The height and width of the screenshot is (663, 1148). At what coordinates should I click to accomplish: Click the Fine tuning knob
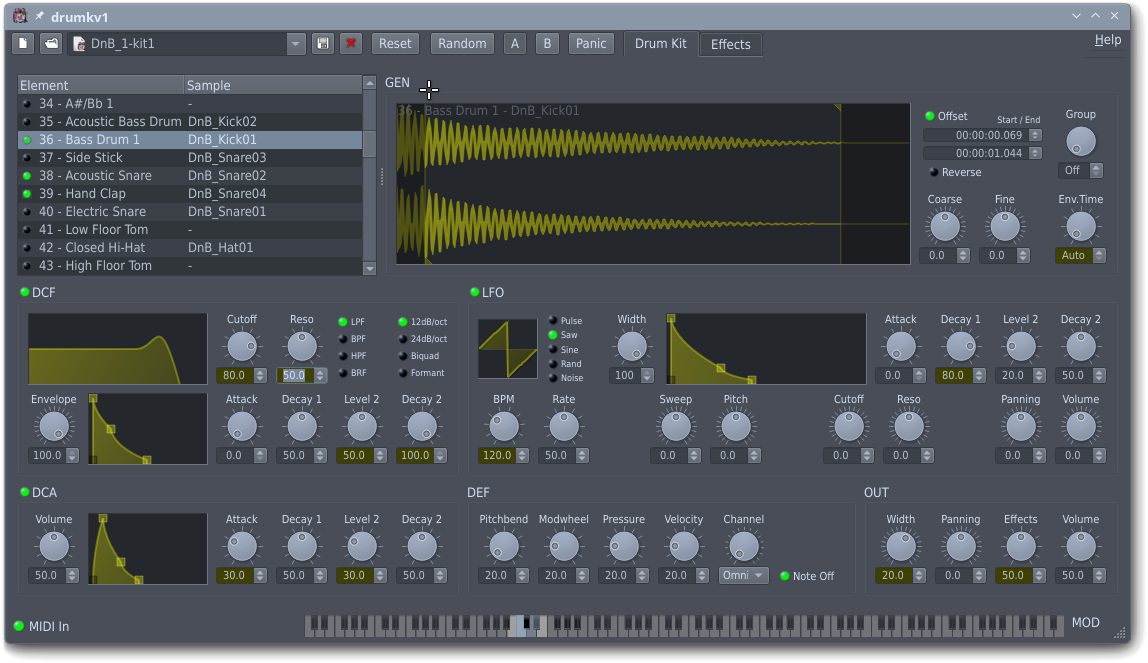(1004, 226)
